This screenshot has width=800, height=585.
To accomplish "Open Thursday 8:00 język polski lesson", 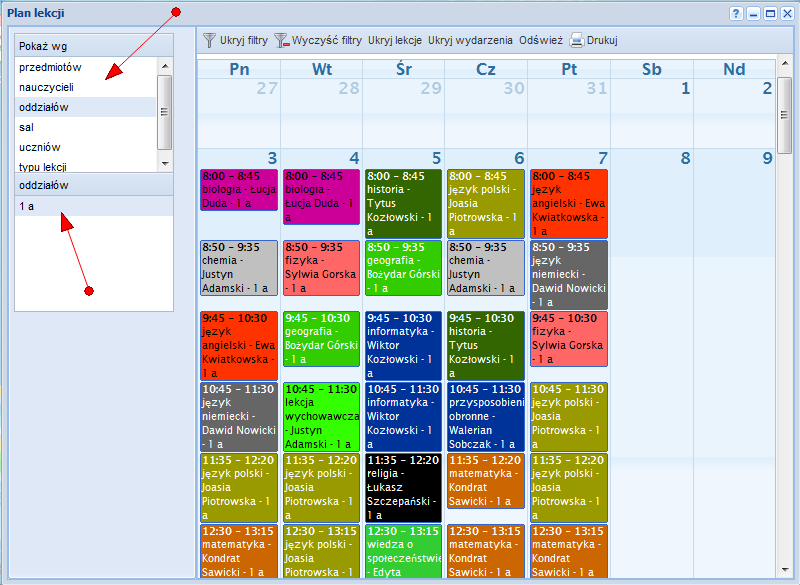I will (486, 204).
